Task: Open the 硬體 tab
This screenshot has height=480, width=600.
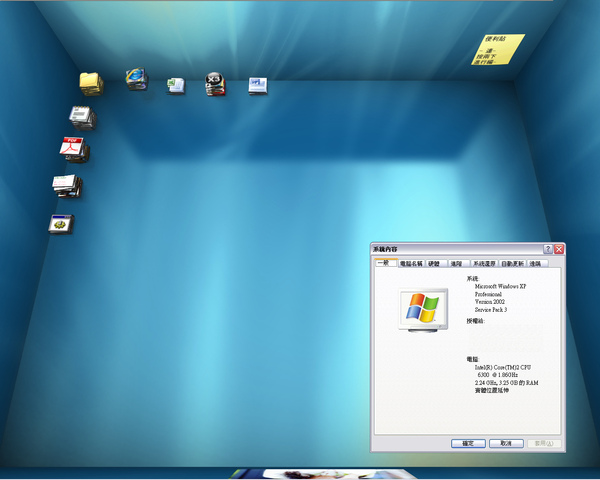Action: tap(435, 263)
